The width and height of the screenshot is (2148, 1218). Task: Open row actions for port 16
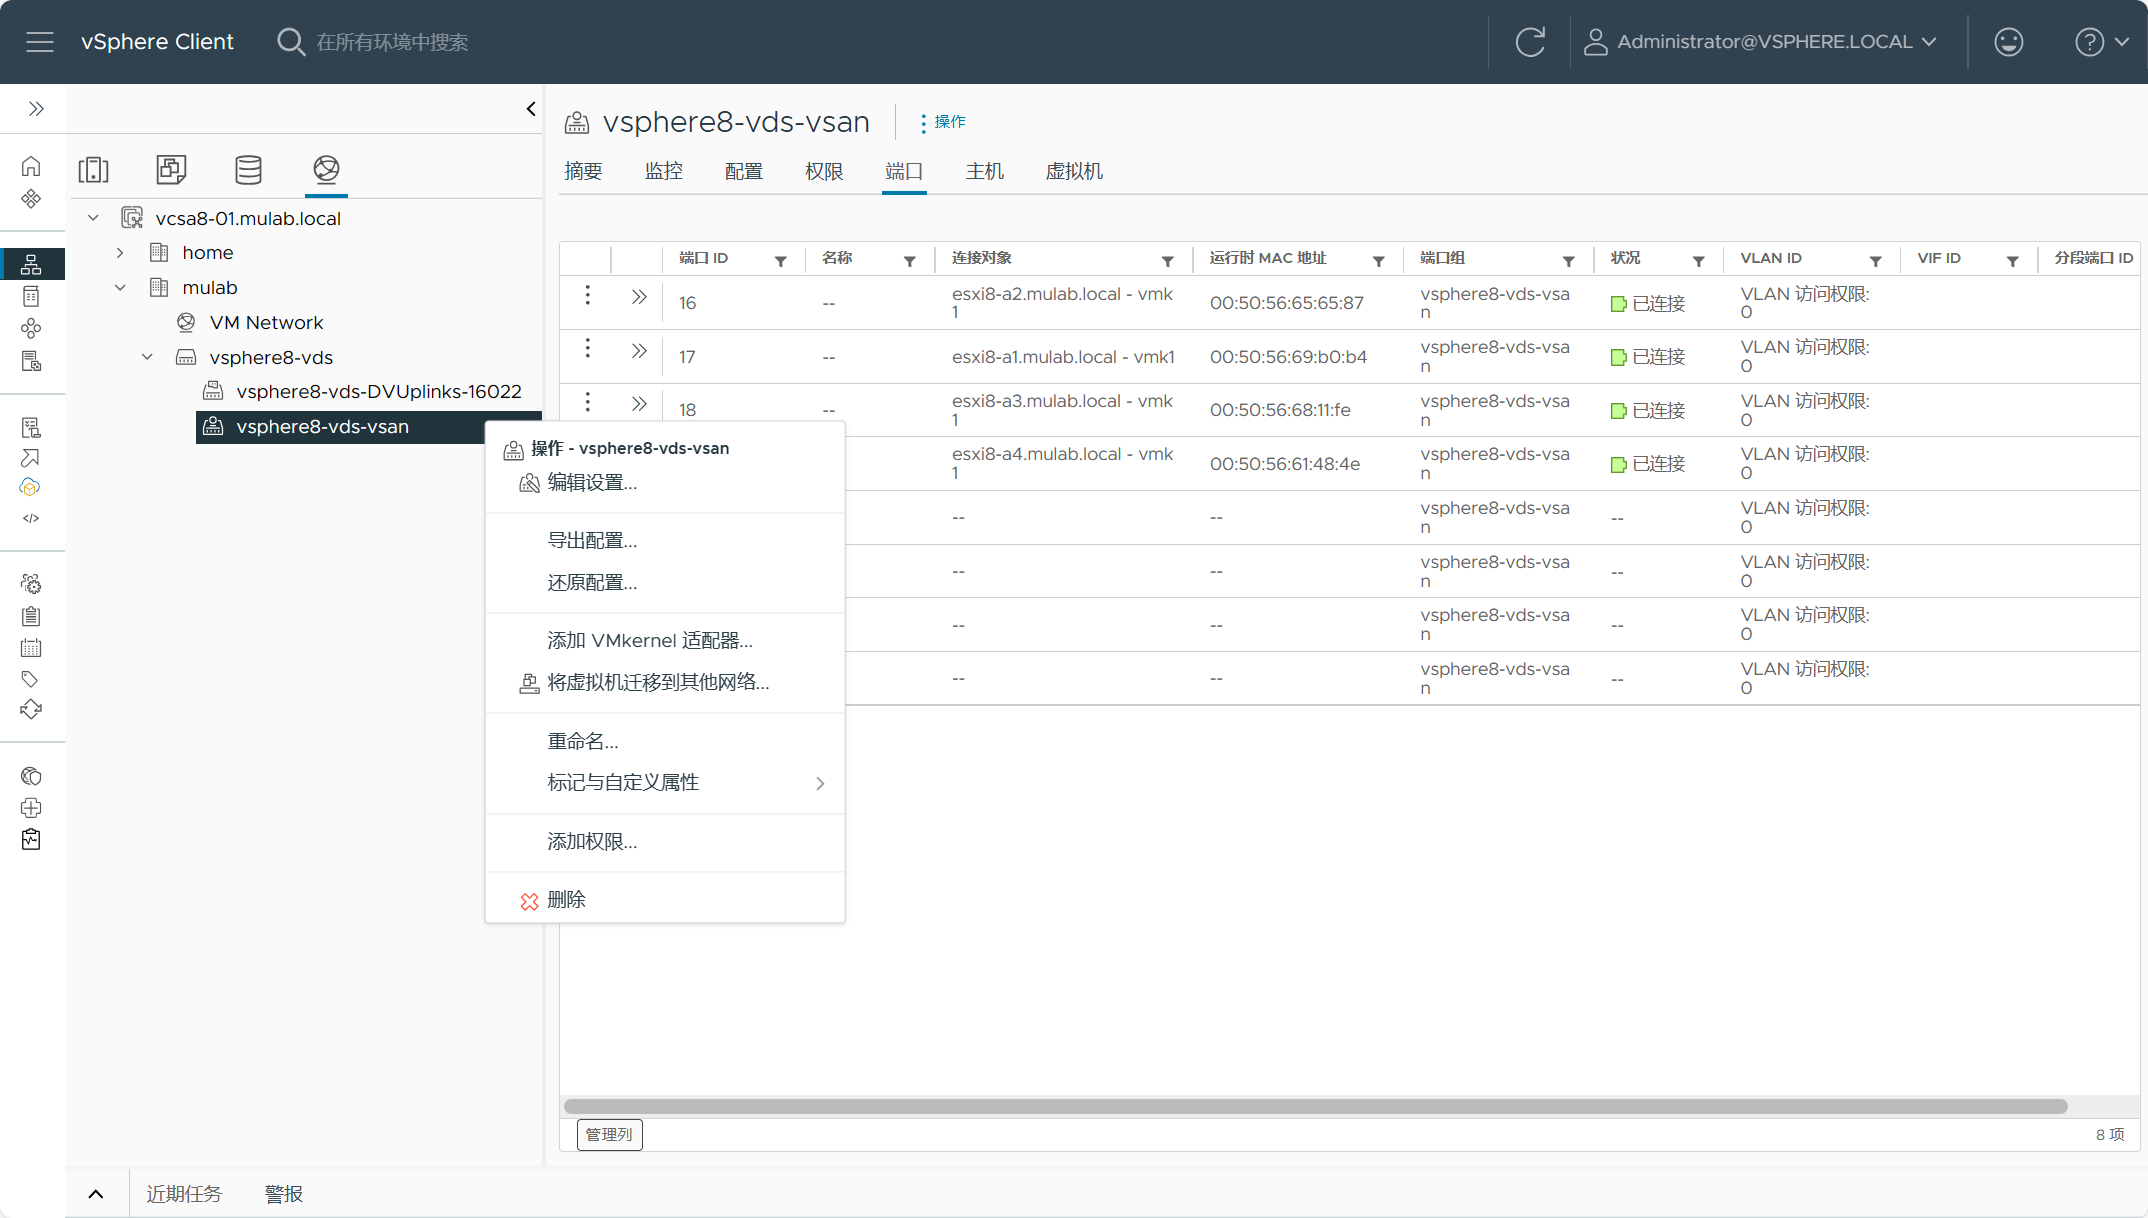point(587,295)
